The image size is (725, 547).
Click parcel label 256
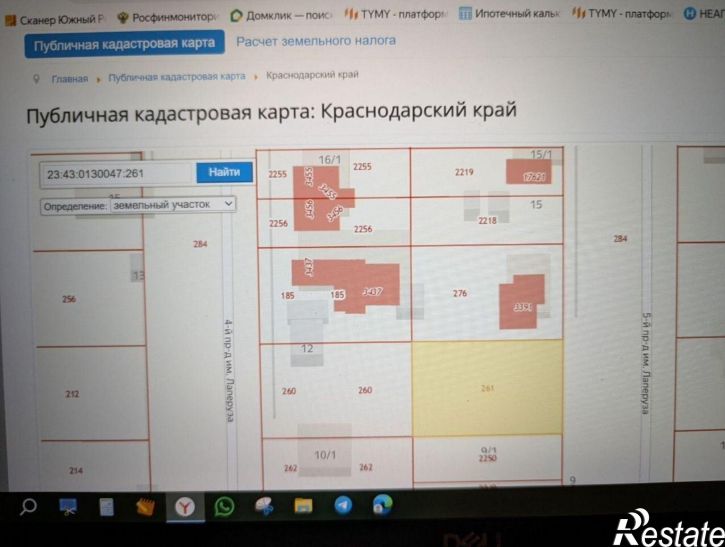click(69, 299)
